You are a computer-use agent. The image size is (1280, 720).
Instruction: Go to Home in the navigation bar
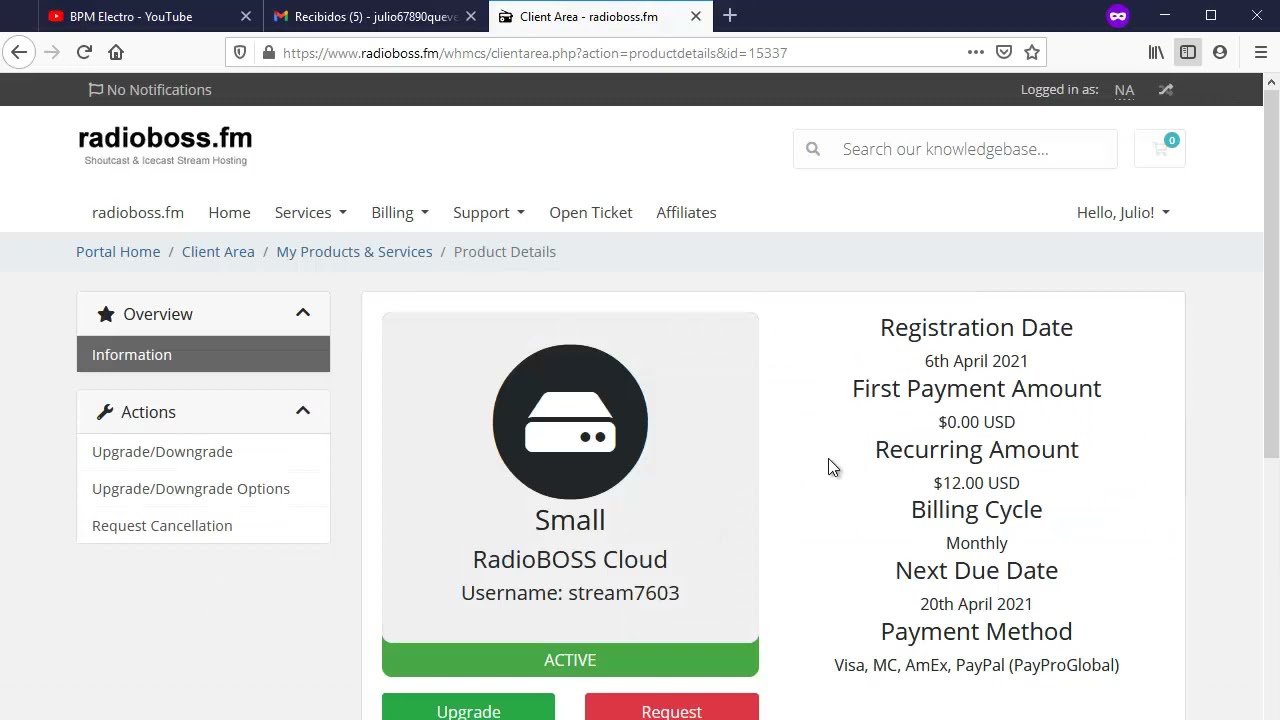click(229, 212)
